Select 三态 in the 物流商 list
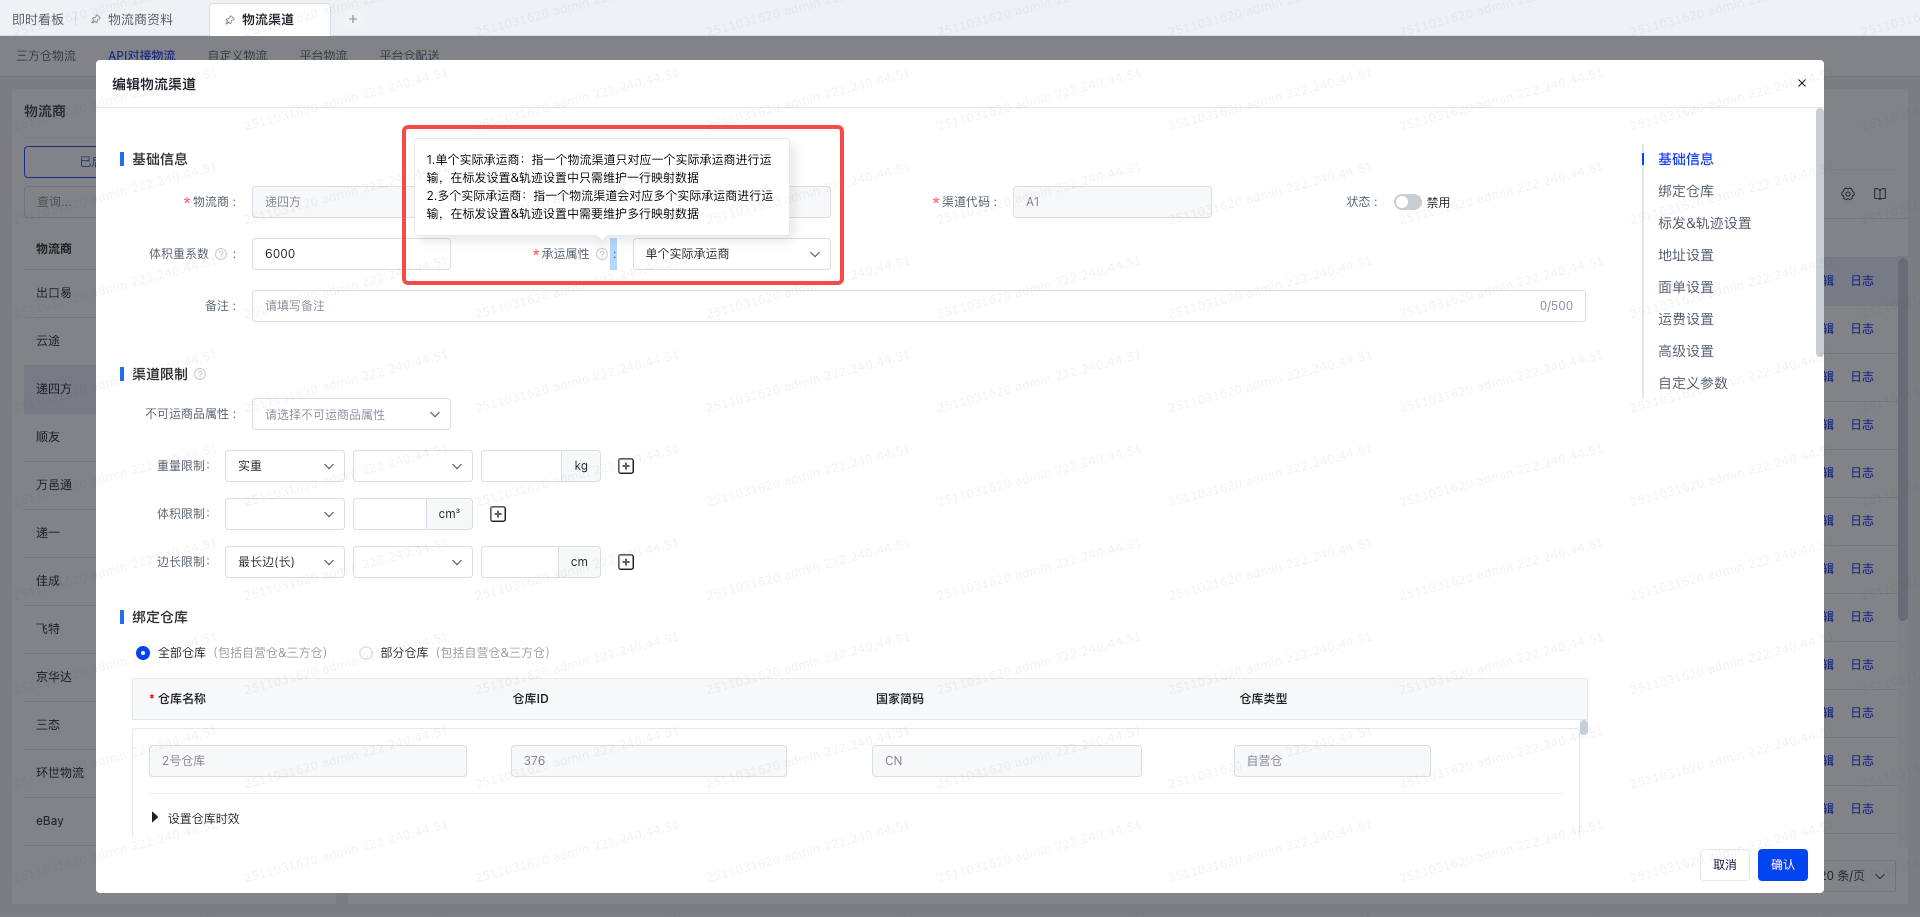Screen dimensions: 1920x917 point(48,725)
